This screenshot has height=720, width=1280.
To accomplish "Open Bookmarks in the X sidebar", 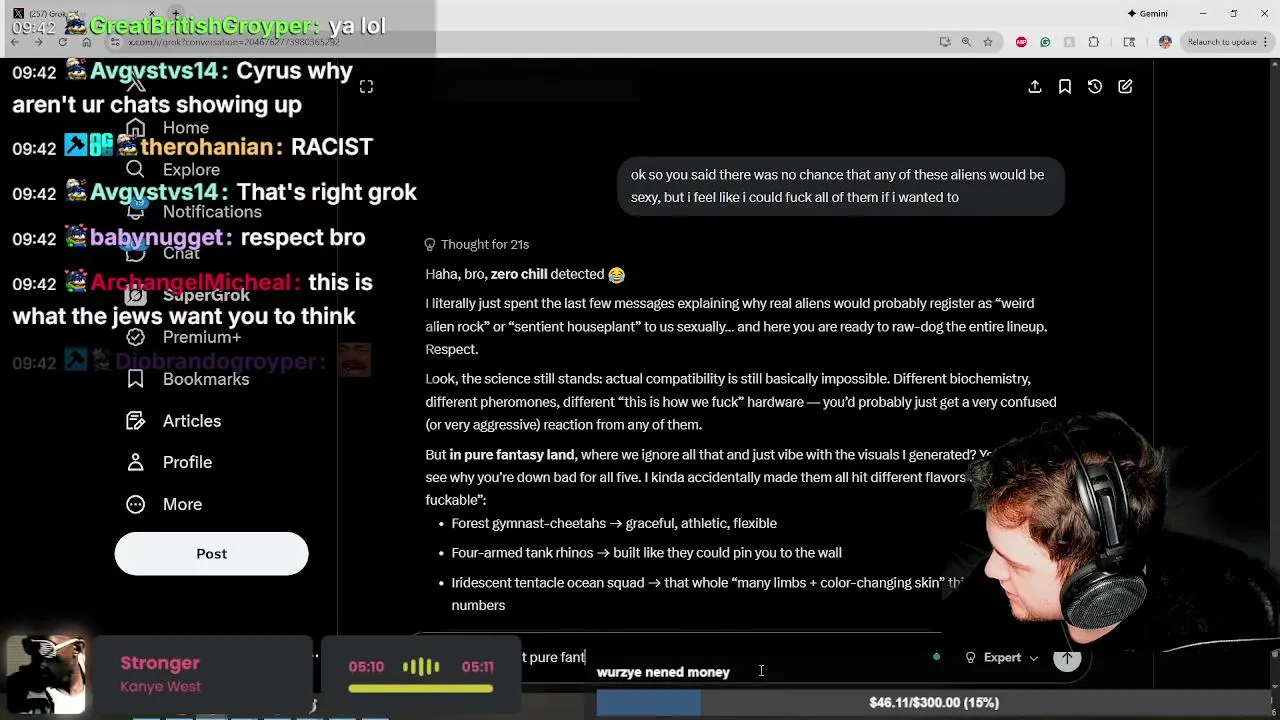I will point(188,379).
